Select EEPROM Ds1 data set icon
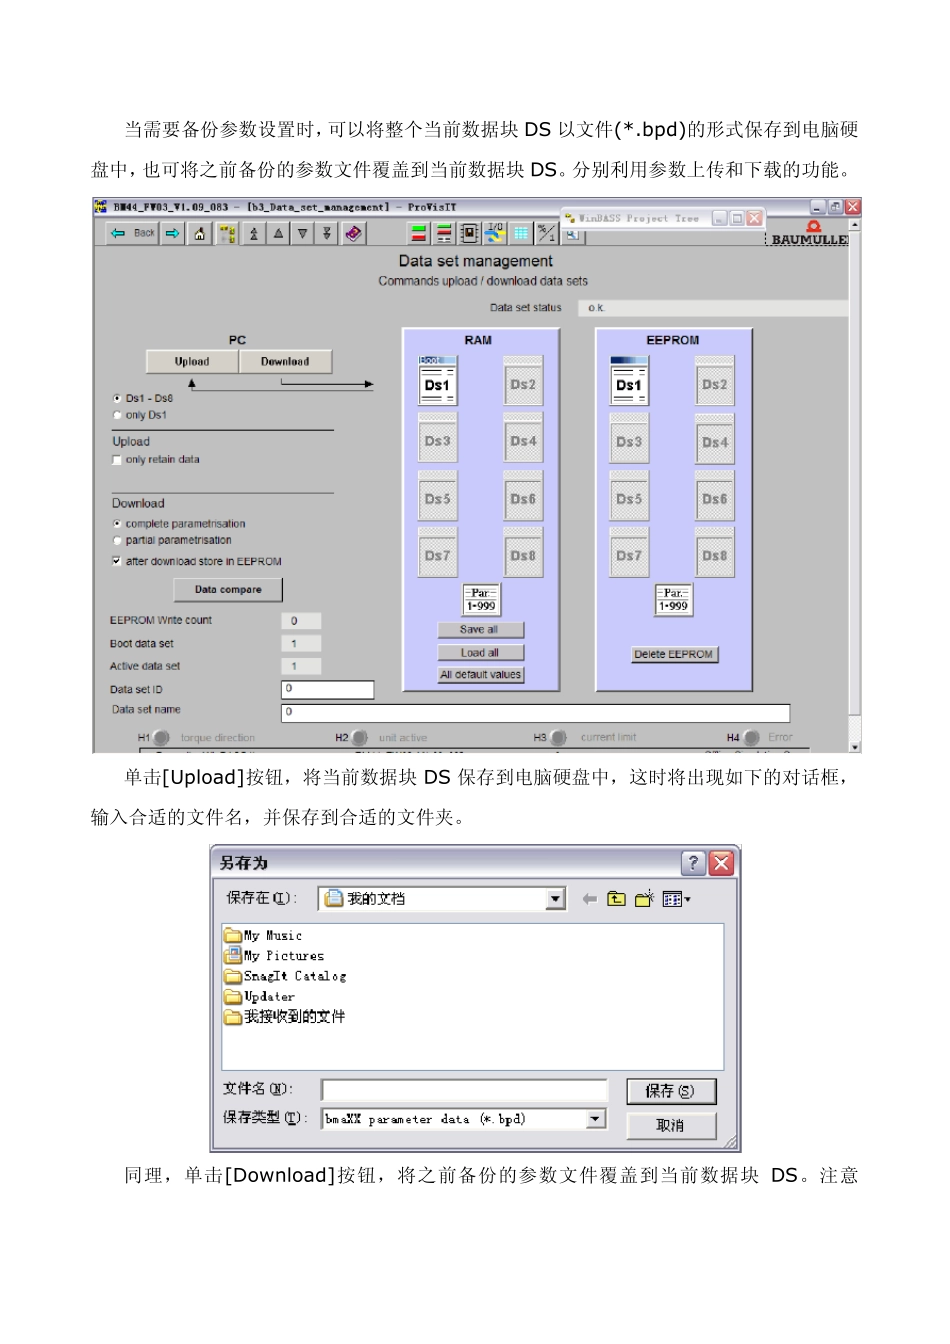 629,381
